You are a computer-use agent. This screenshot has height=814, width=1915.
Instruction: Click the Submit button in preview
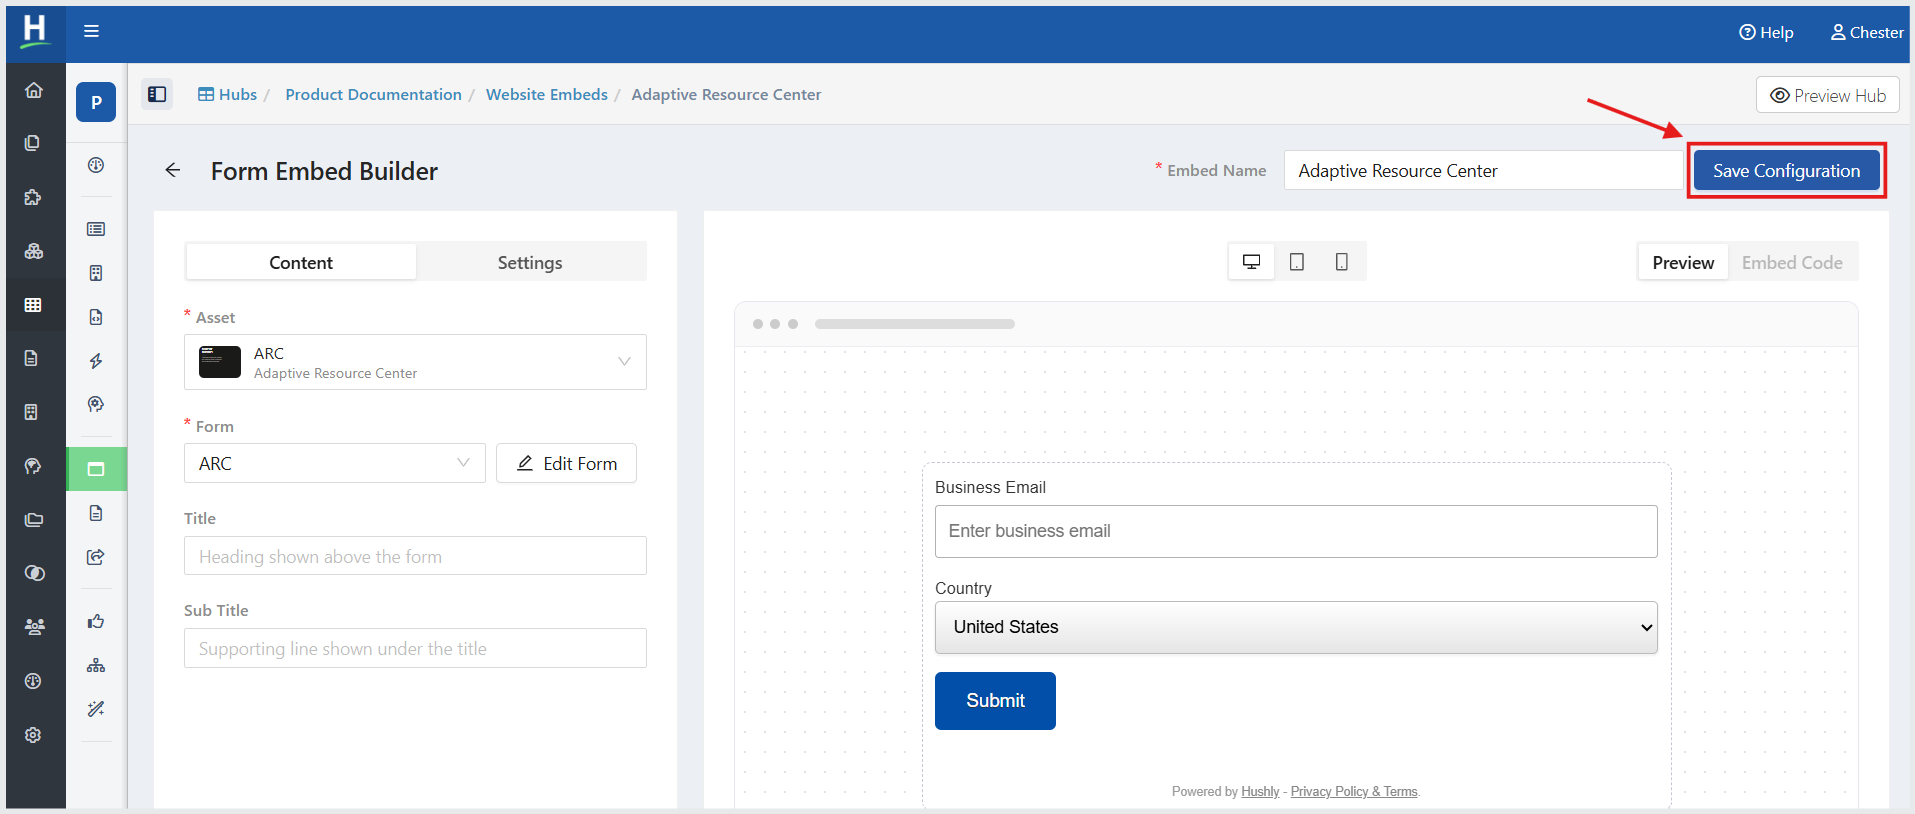[x=995, y=701]
